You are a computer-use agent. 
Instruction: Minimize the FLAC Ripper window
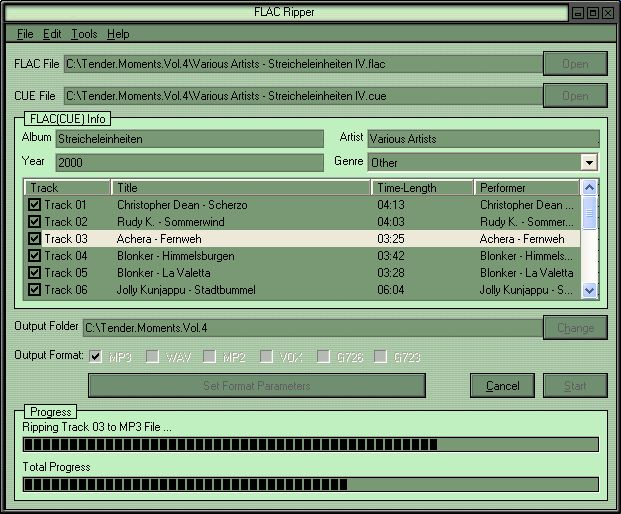coord(578,13)
